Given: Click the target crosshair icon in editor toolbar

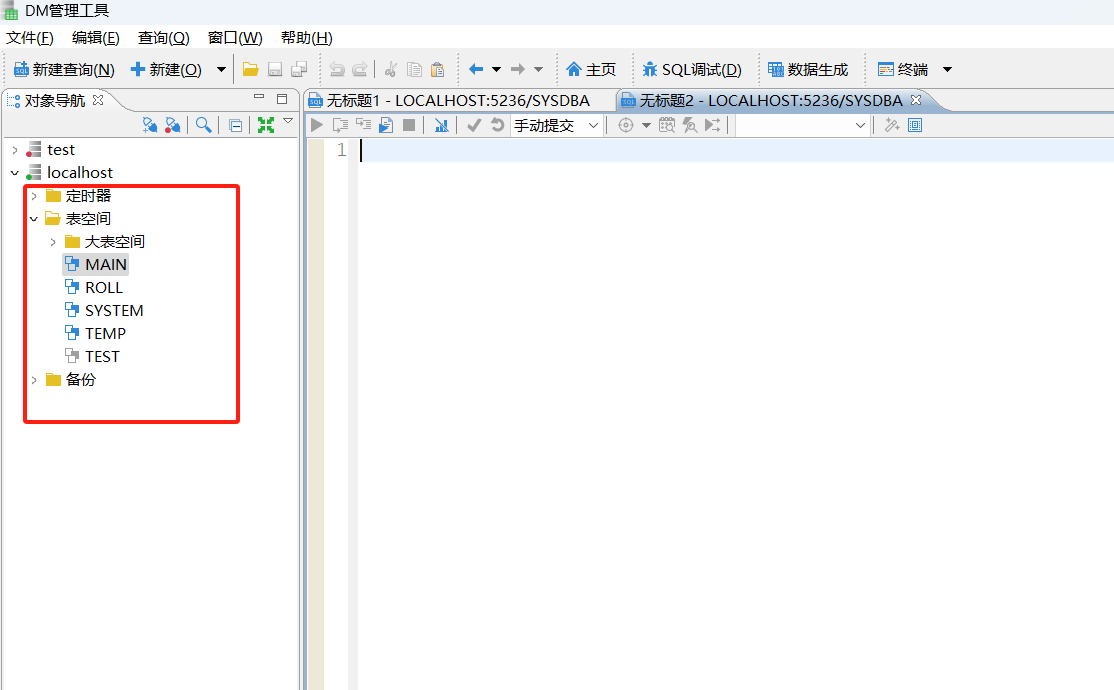Looking at the screenshot, I should 625,125.
